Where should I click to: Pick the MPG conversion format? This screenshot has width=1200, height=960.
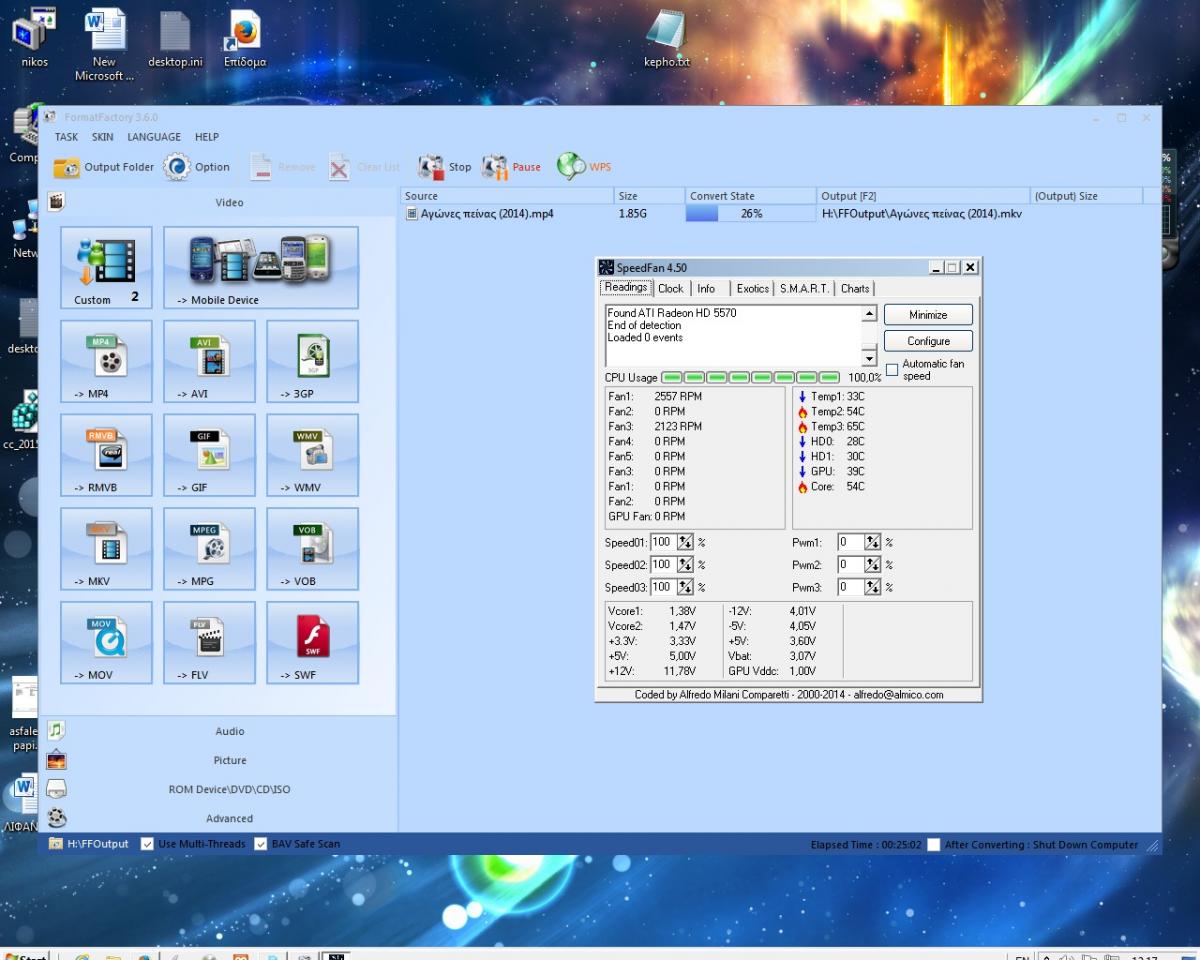tap(209, 549)
